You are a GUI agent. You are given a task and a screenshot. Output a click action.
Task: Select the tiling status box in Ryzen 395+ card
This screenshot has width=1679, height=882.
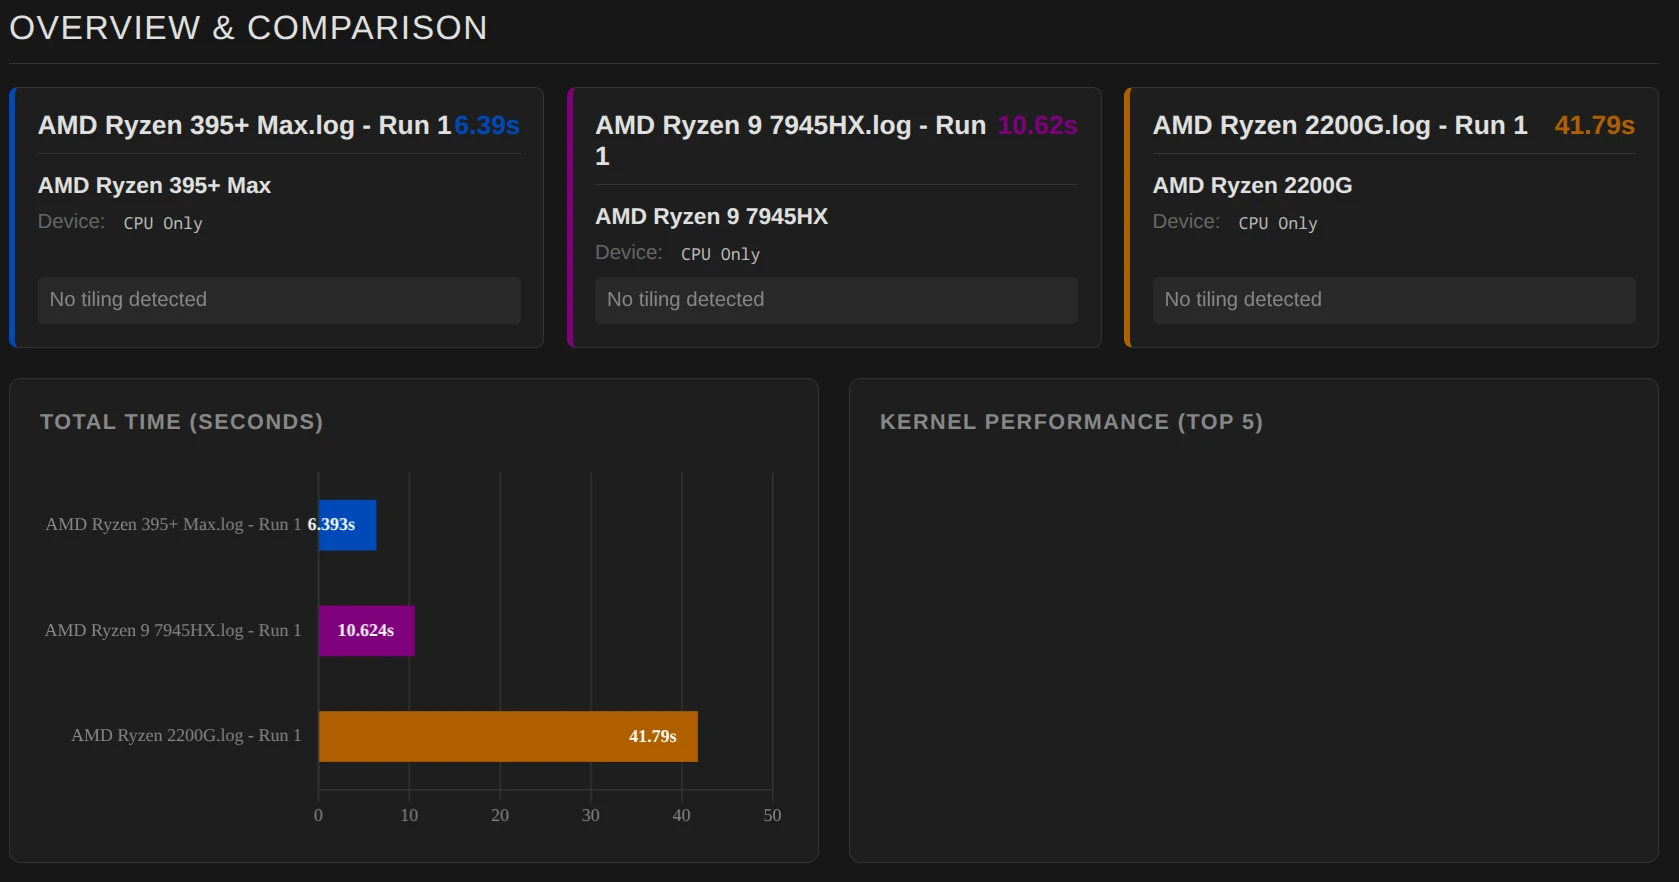coord(279,300)
